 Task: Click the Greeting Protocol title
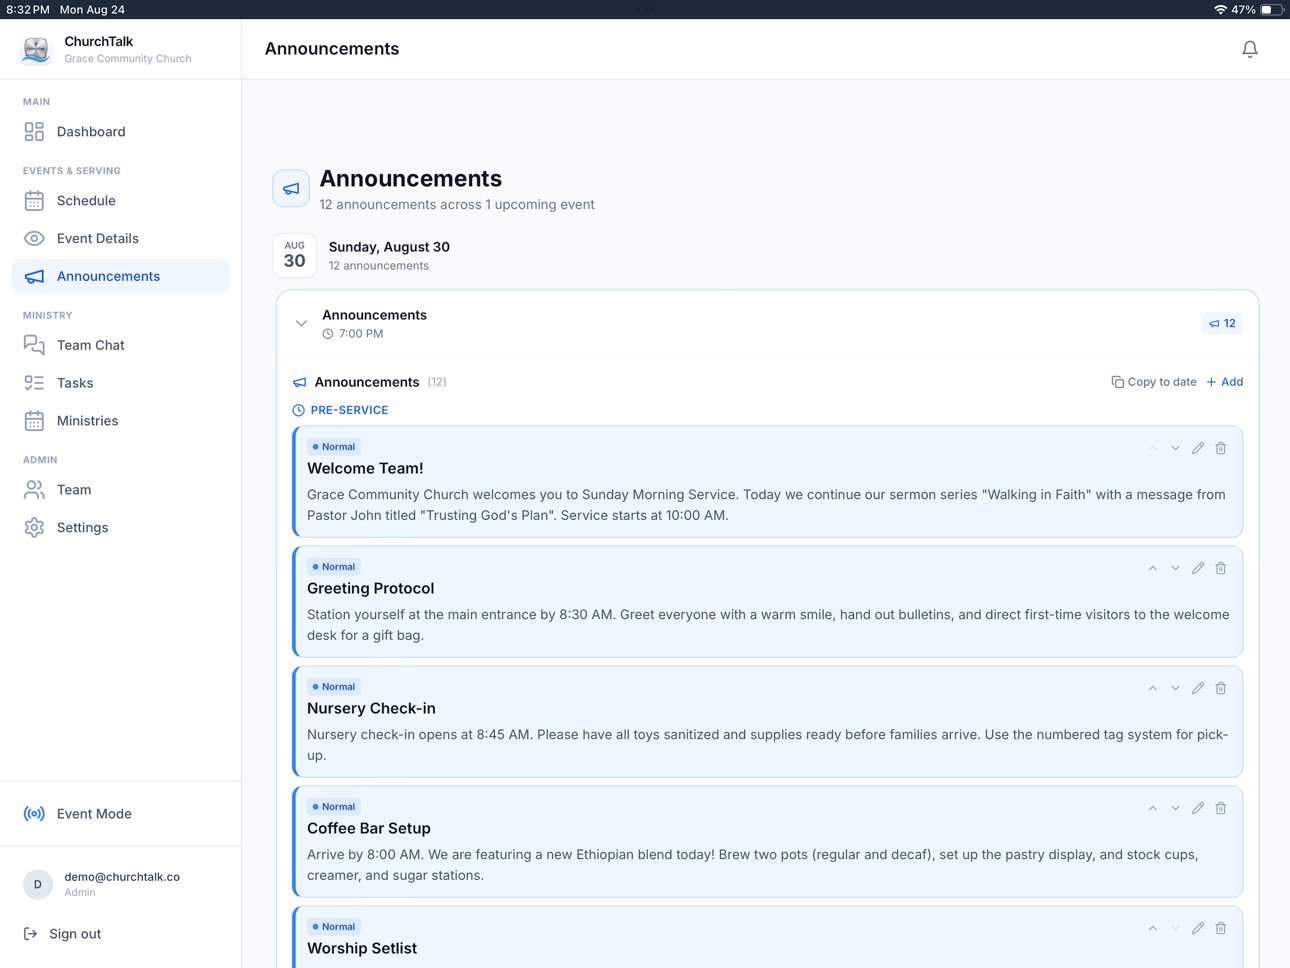coord(370,589)
